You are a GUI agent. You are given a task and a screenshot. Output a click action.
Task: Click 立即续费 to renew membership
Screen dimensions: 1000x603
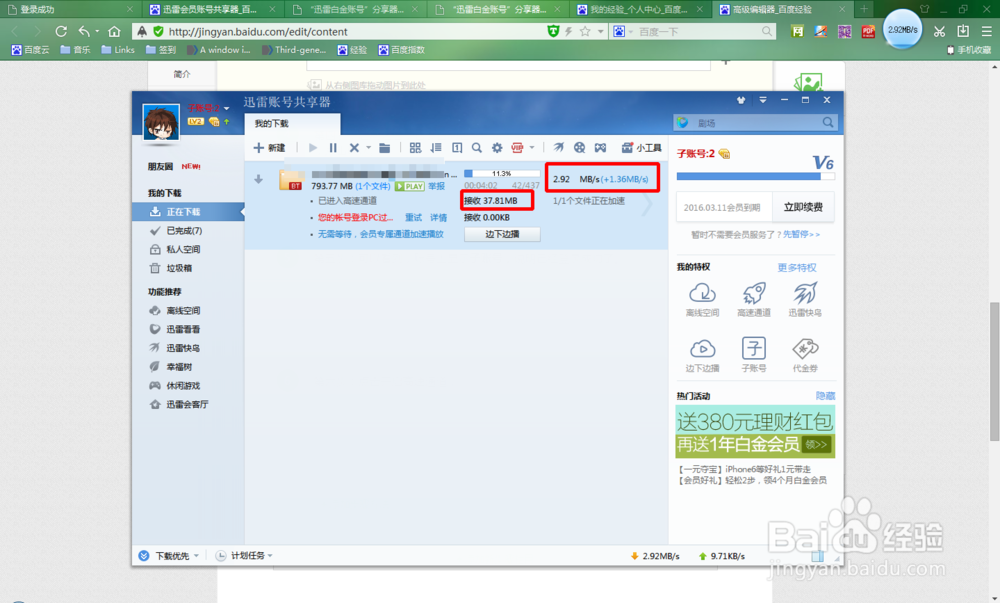[x=803, y=207]
